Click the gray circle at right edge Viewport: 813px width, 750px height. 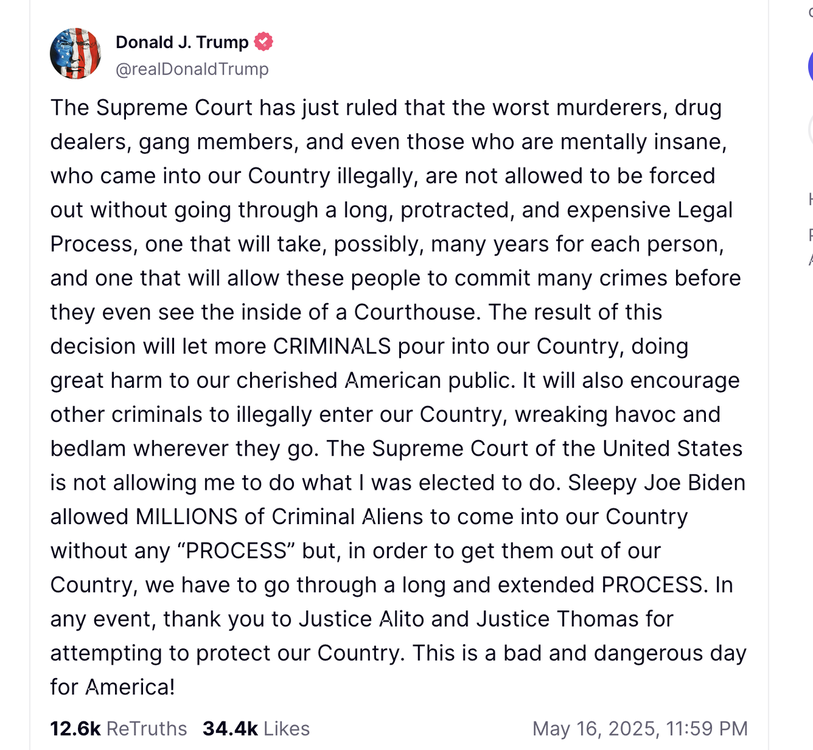click(x=810, y=130)
